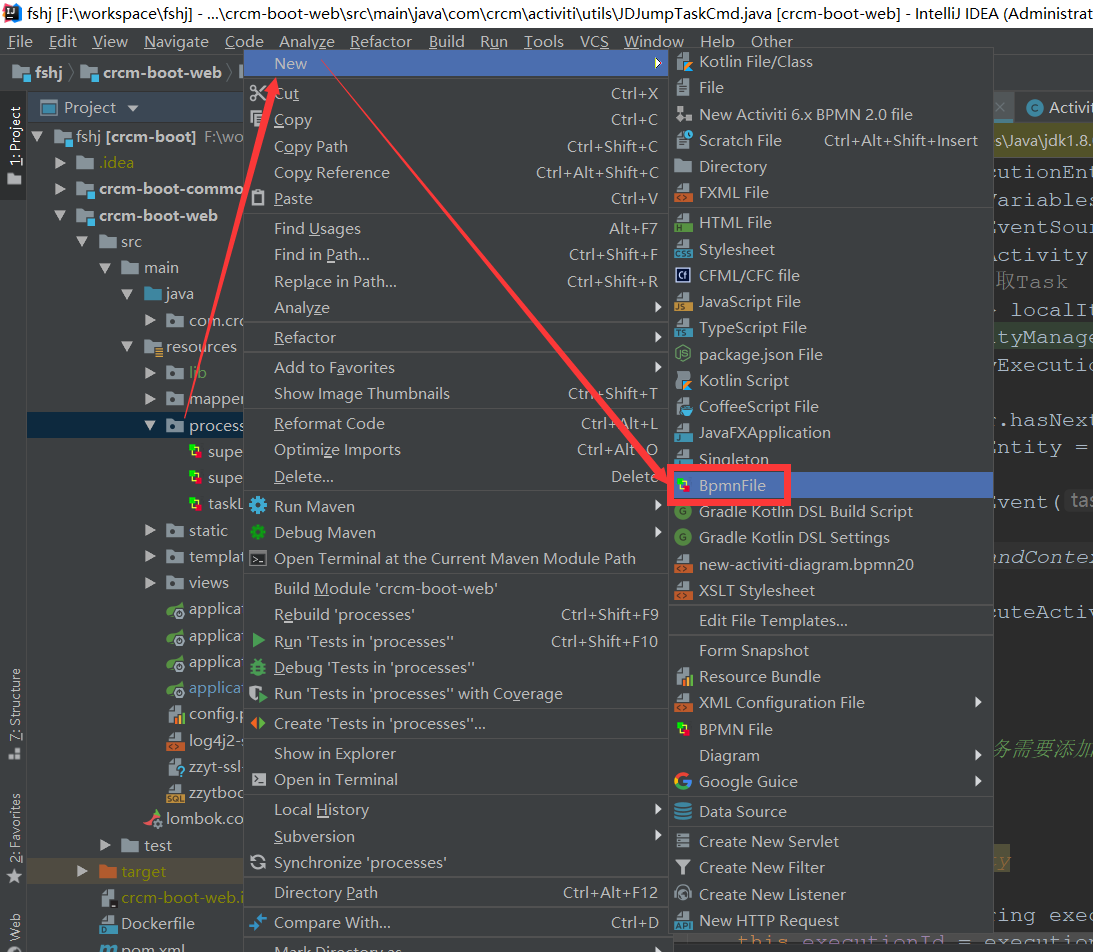This screenshot has height=952, width=1093.
Task: Click the BpmnFile icon
Action: click(x=684, y=486)
